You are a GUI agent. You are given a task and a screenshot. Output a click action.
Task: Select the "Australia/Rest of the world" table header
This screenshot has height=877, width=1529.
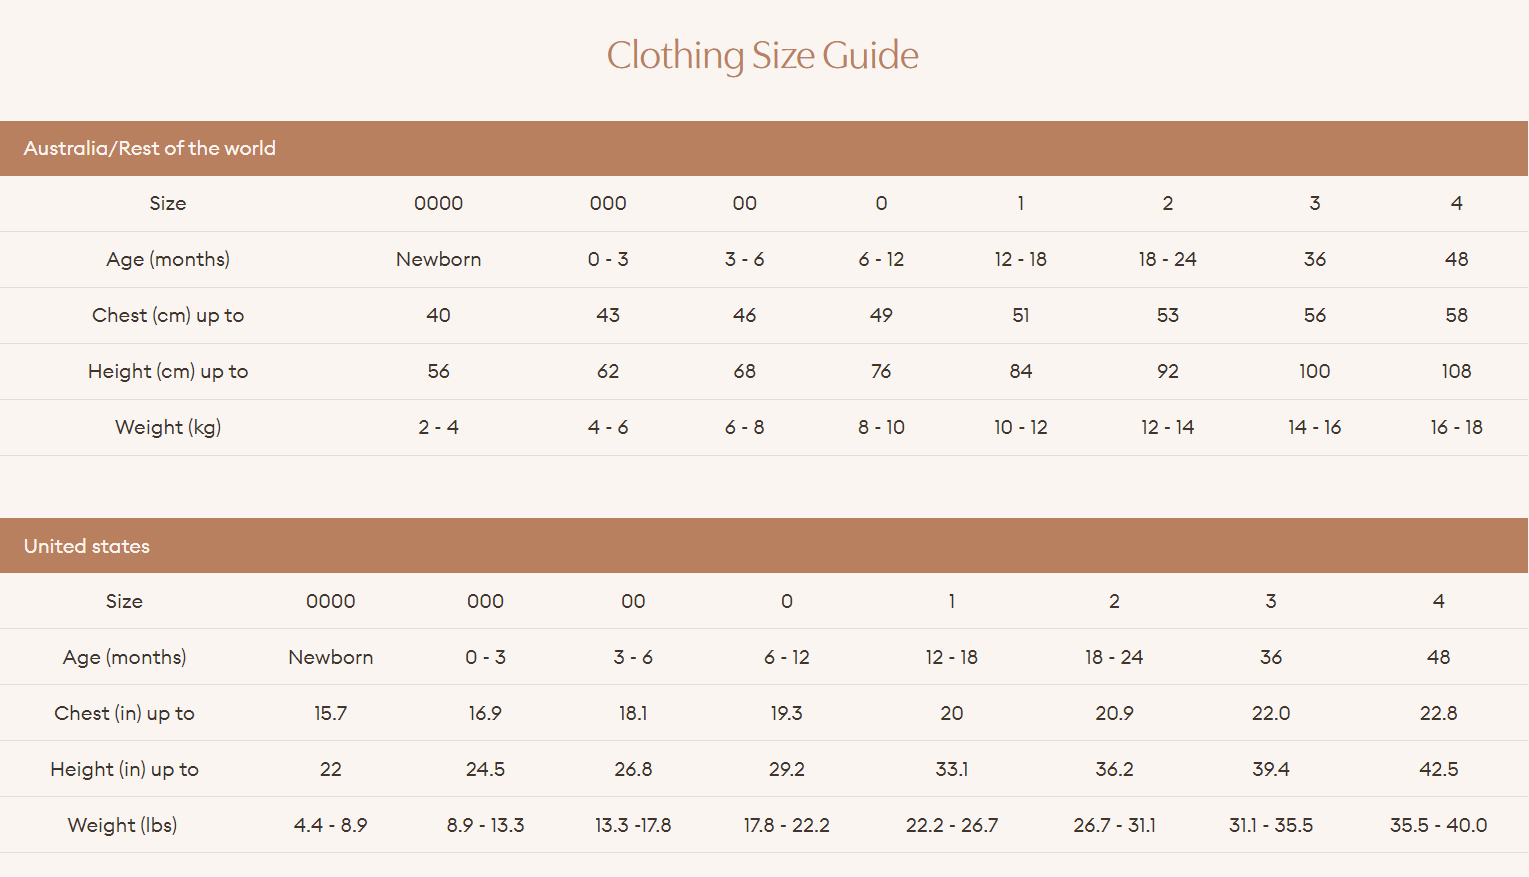150,148
